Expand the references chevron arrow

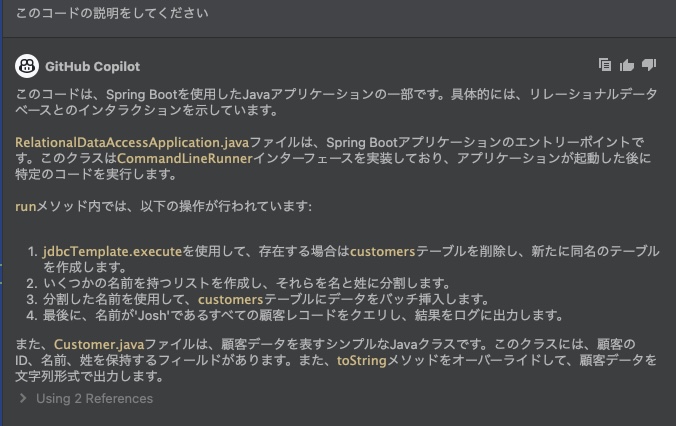23,398
